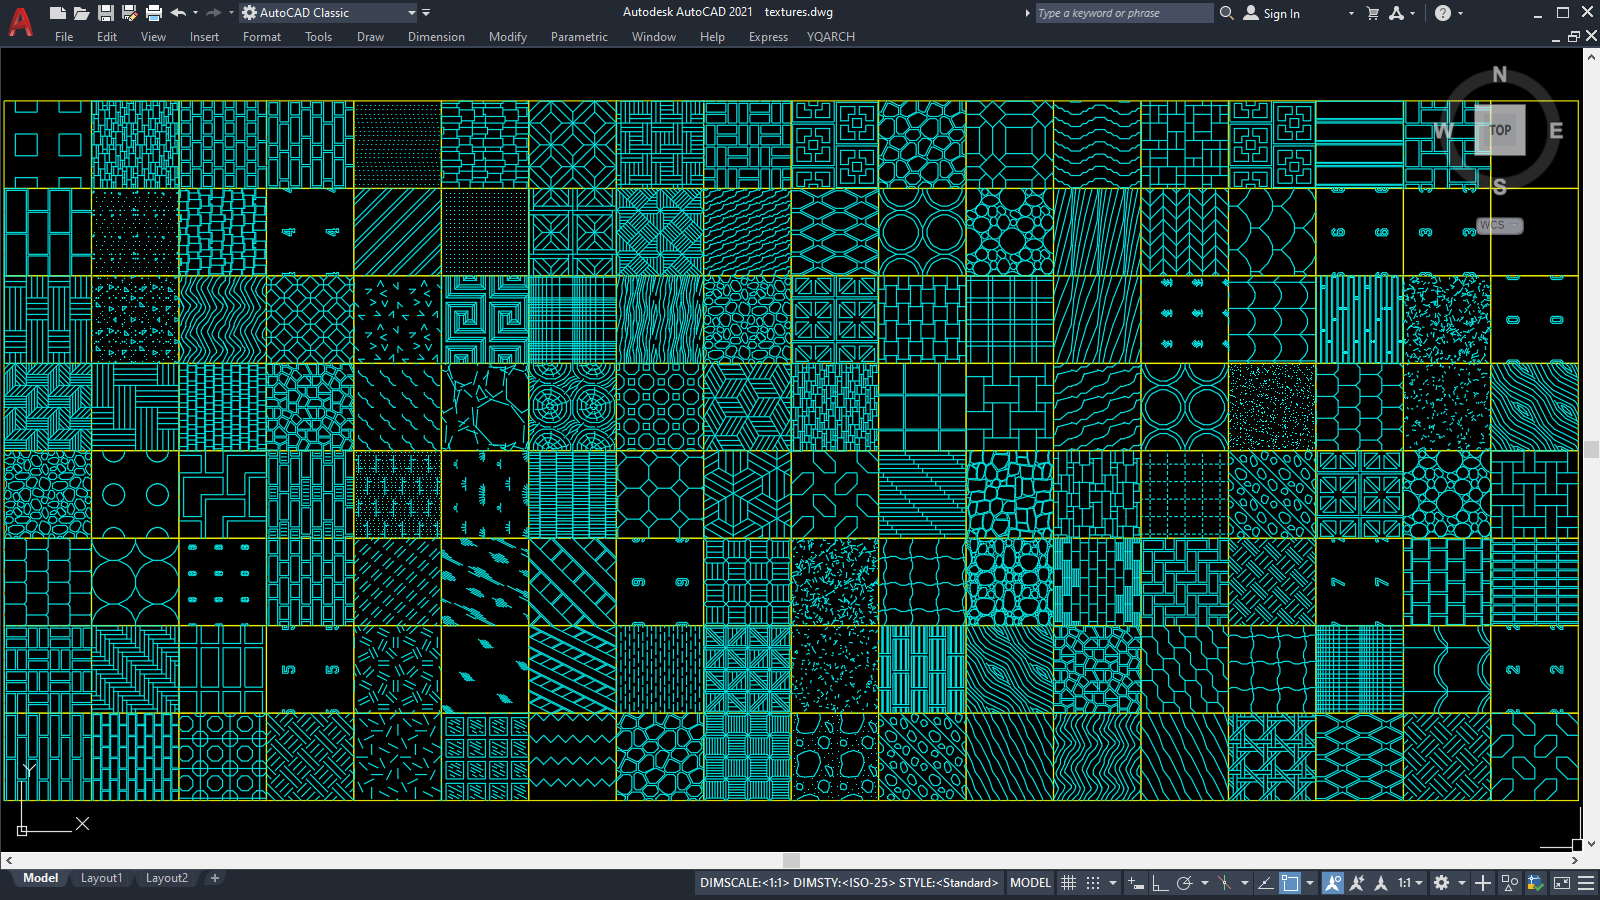Expand the annotation scale 1:1 dropdown

coord(1419,882)
